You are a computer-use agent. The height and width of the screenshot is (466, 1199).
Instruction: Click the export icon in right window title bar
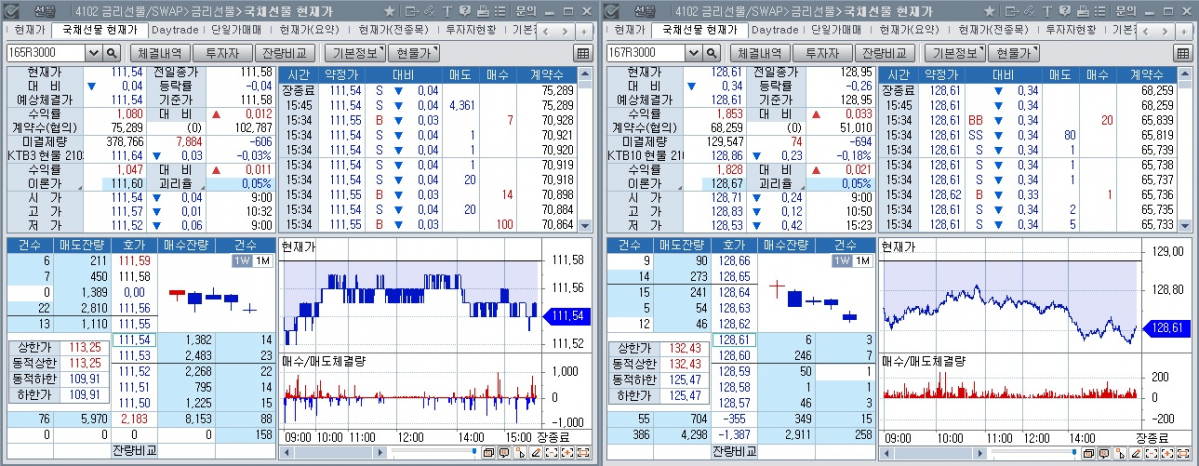1011,11
